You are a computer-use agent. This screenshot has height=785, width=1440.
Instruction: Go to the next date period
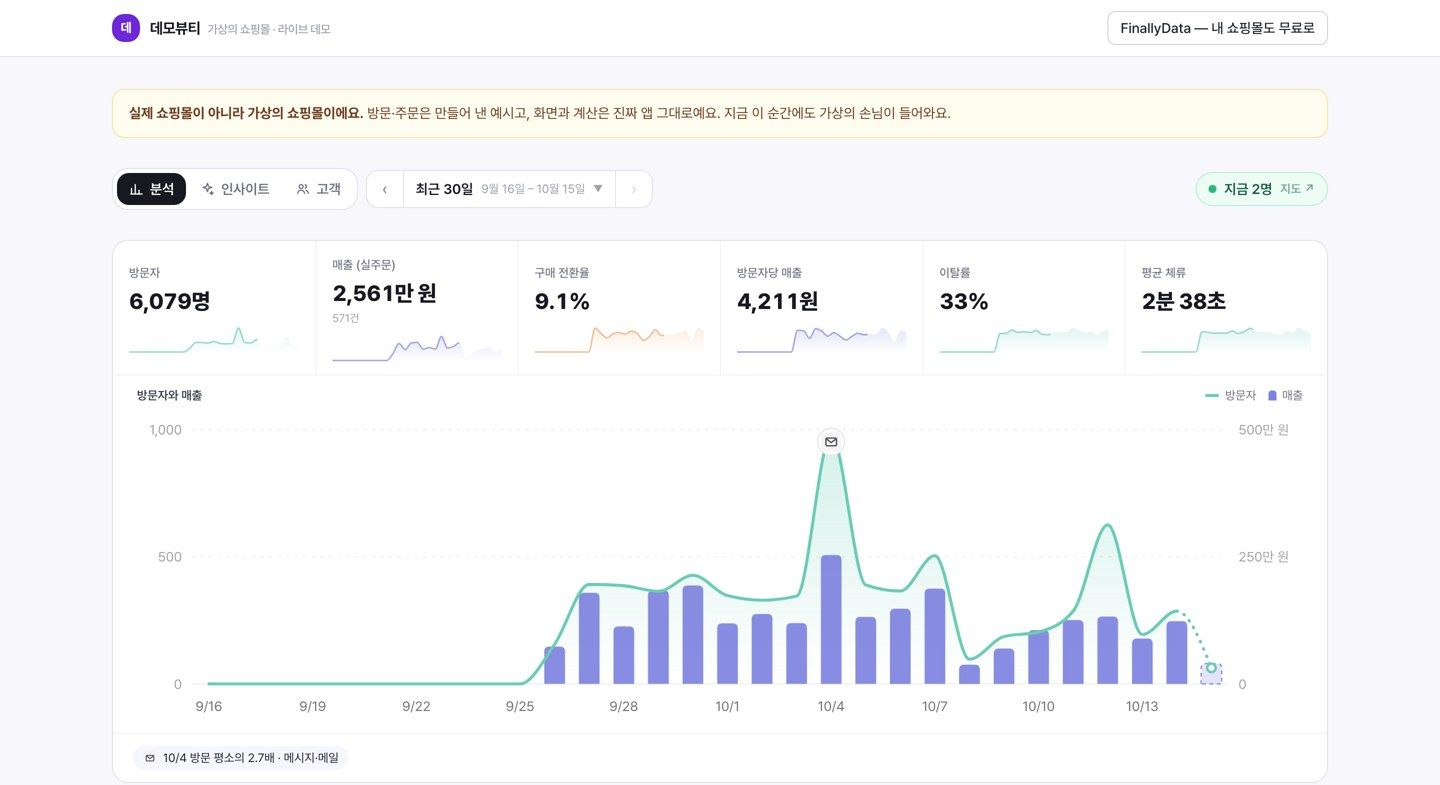(634, 189)
